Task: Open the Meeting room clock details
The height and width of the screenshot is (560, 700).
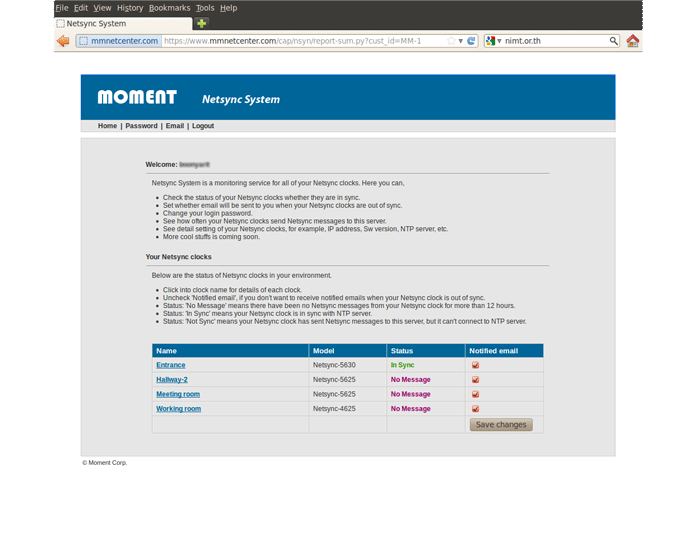Action: (x=178, y=394)
